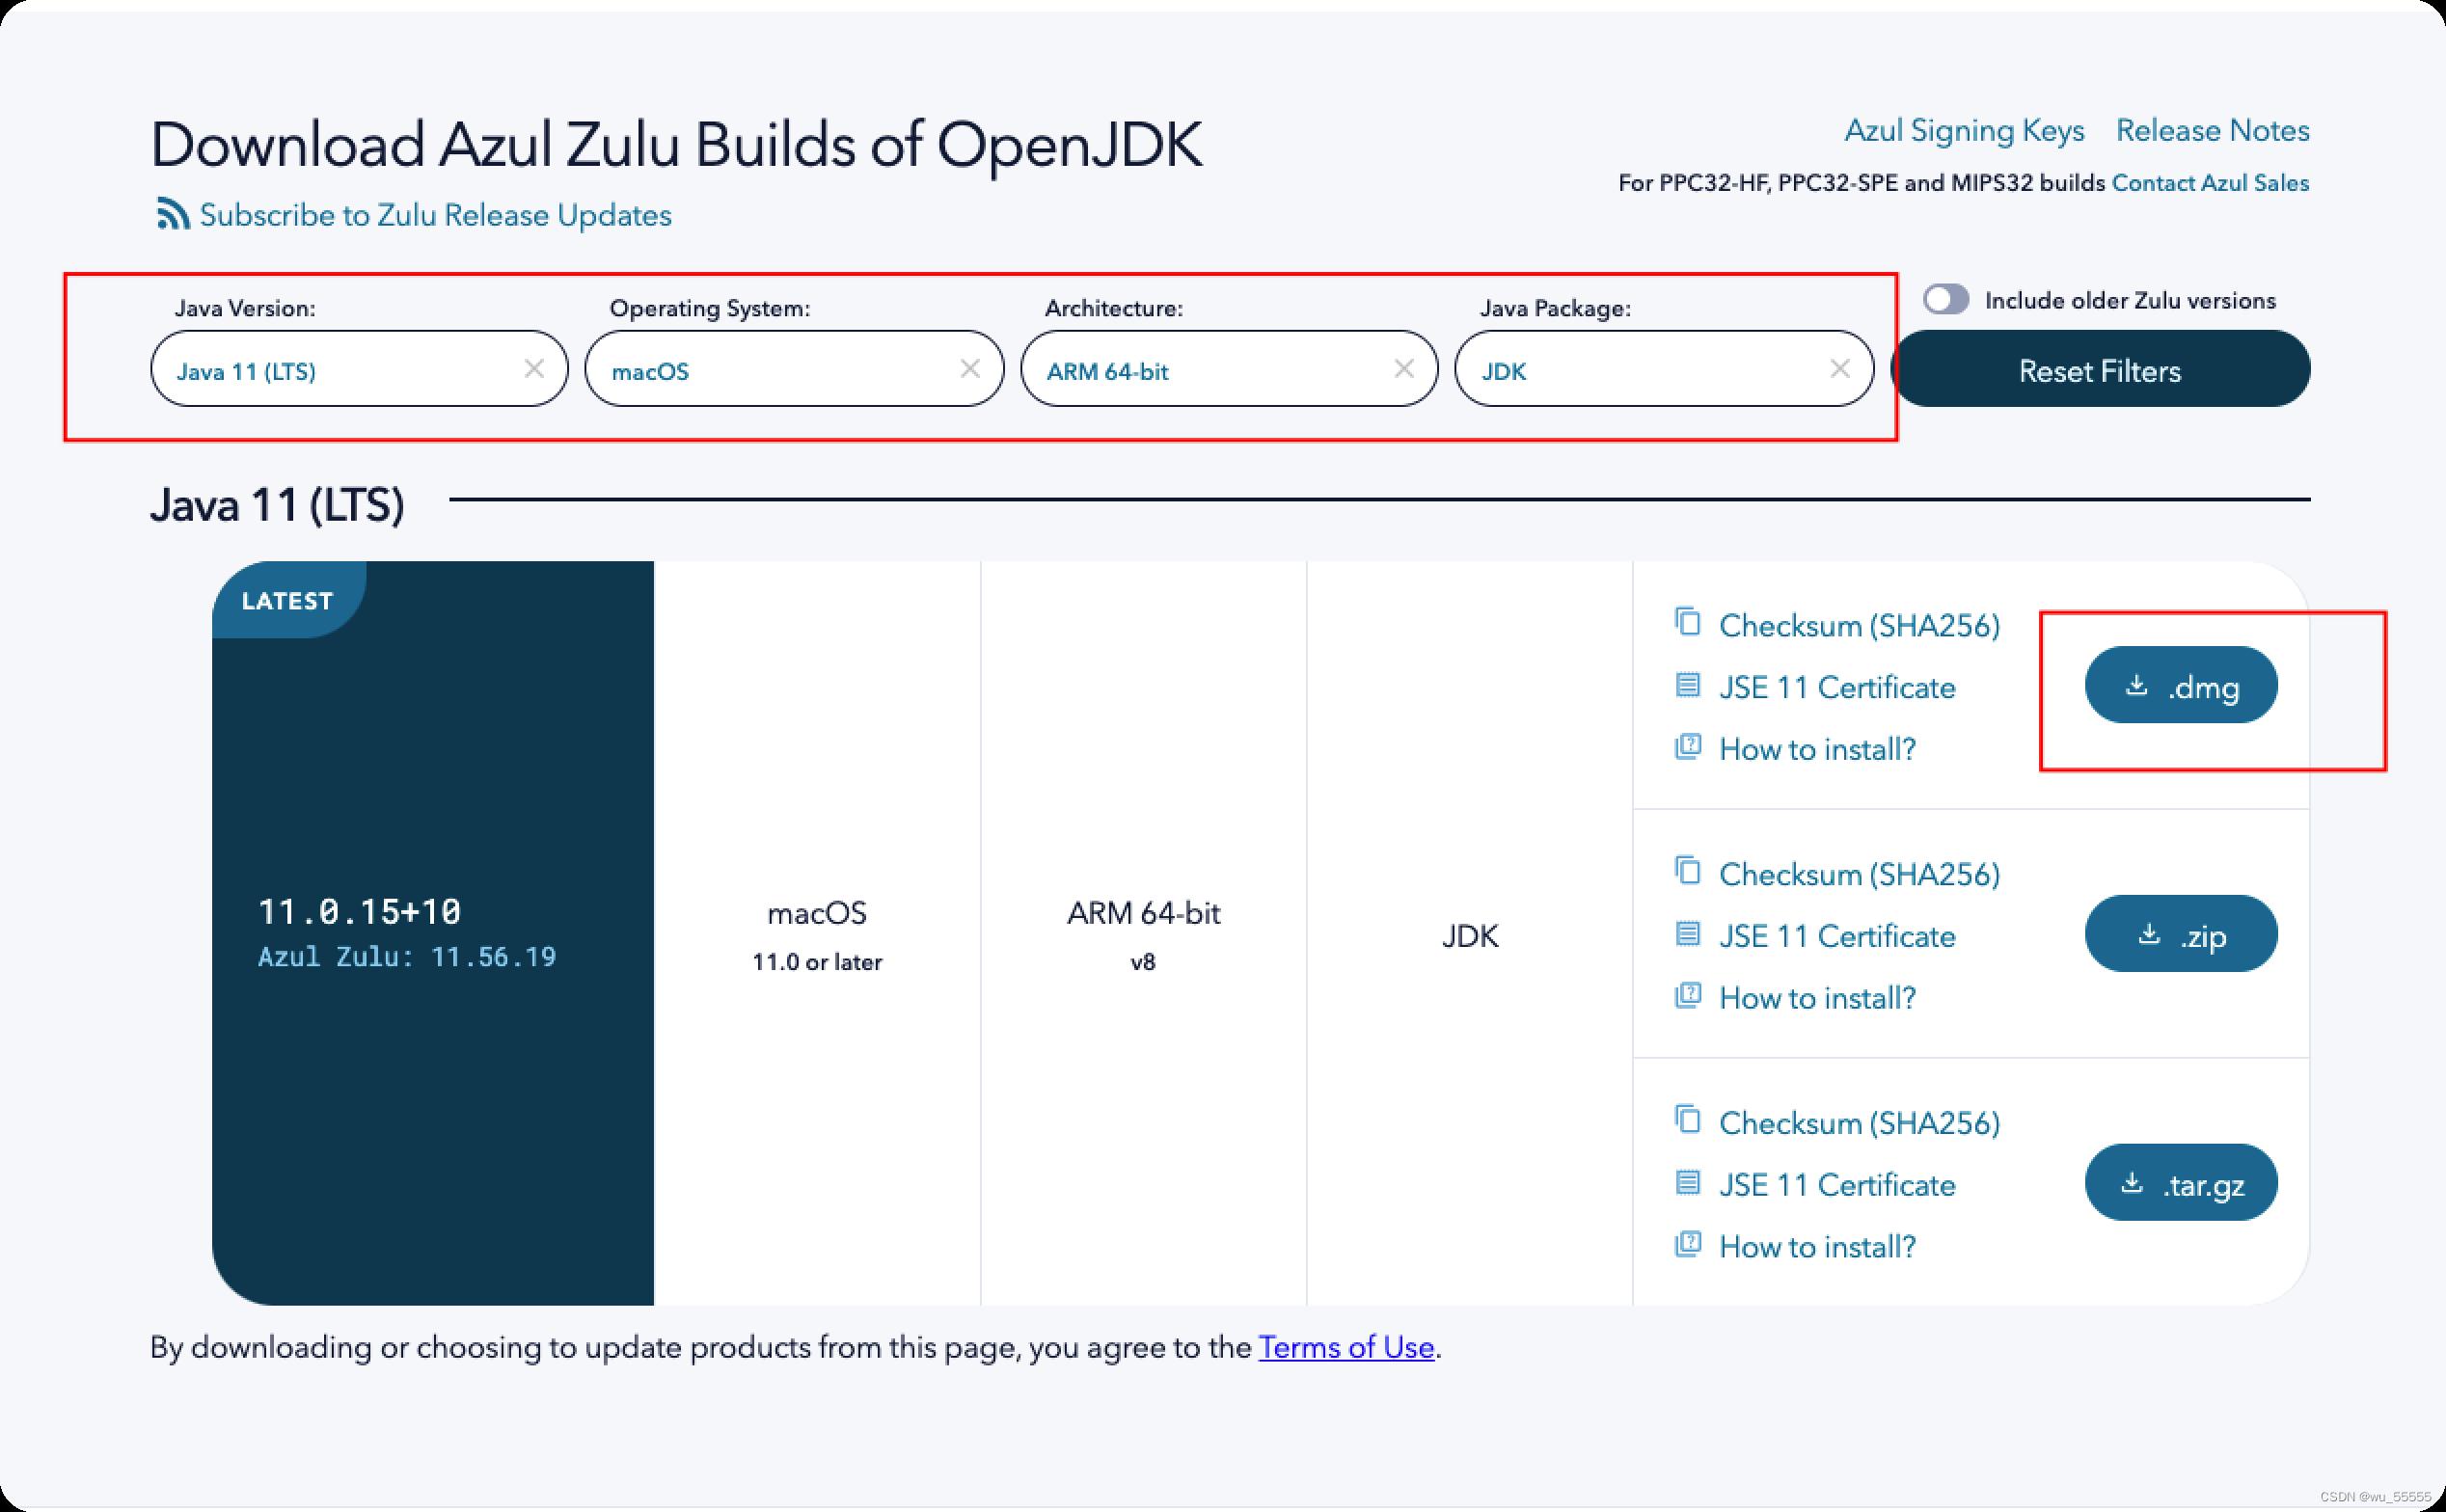This screenshot has width=2446, height=1512.
Task: Click the certificate icon in the .zip row
Action: 1687,934
